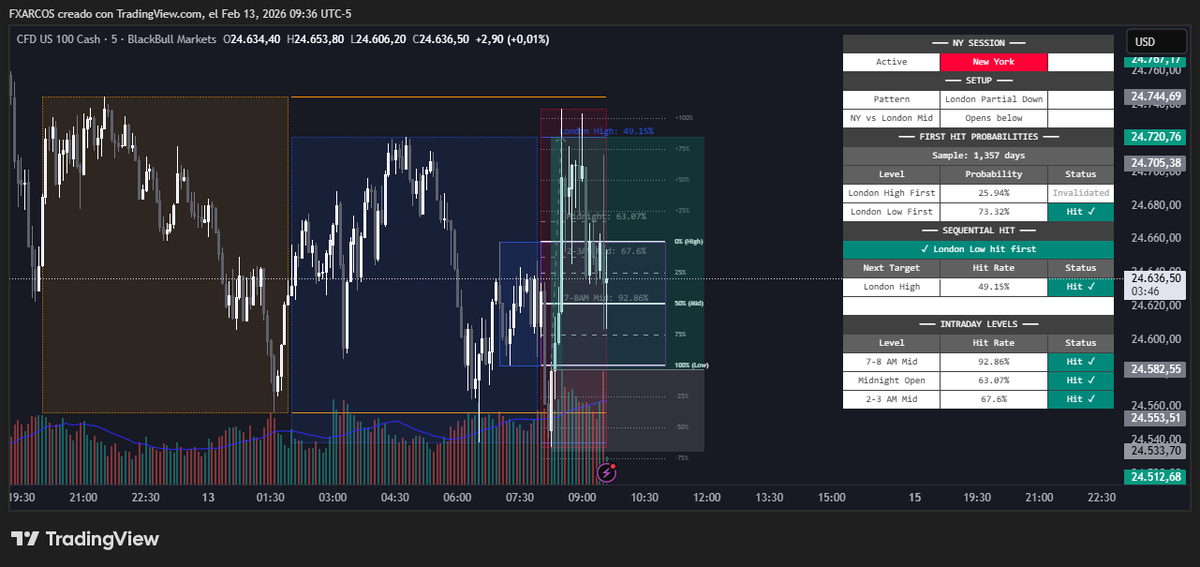Click the green 24.720,76 price label
This screenshot has width=1200, height=567.
pos(1155,137)
